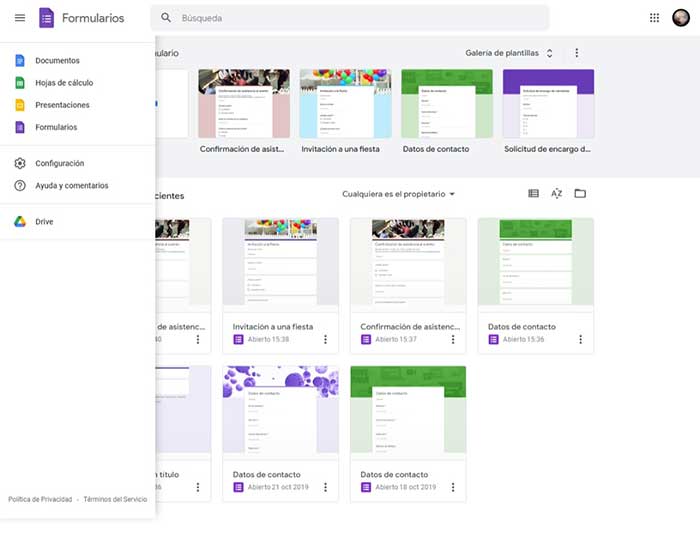700x544 pixels.
Task: Open Presentaciones from the side menu
Action: click(x=62, y=105)
